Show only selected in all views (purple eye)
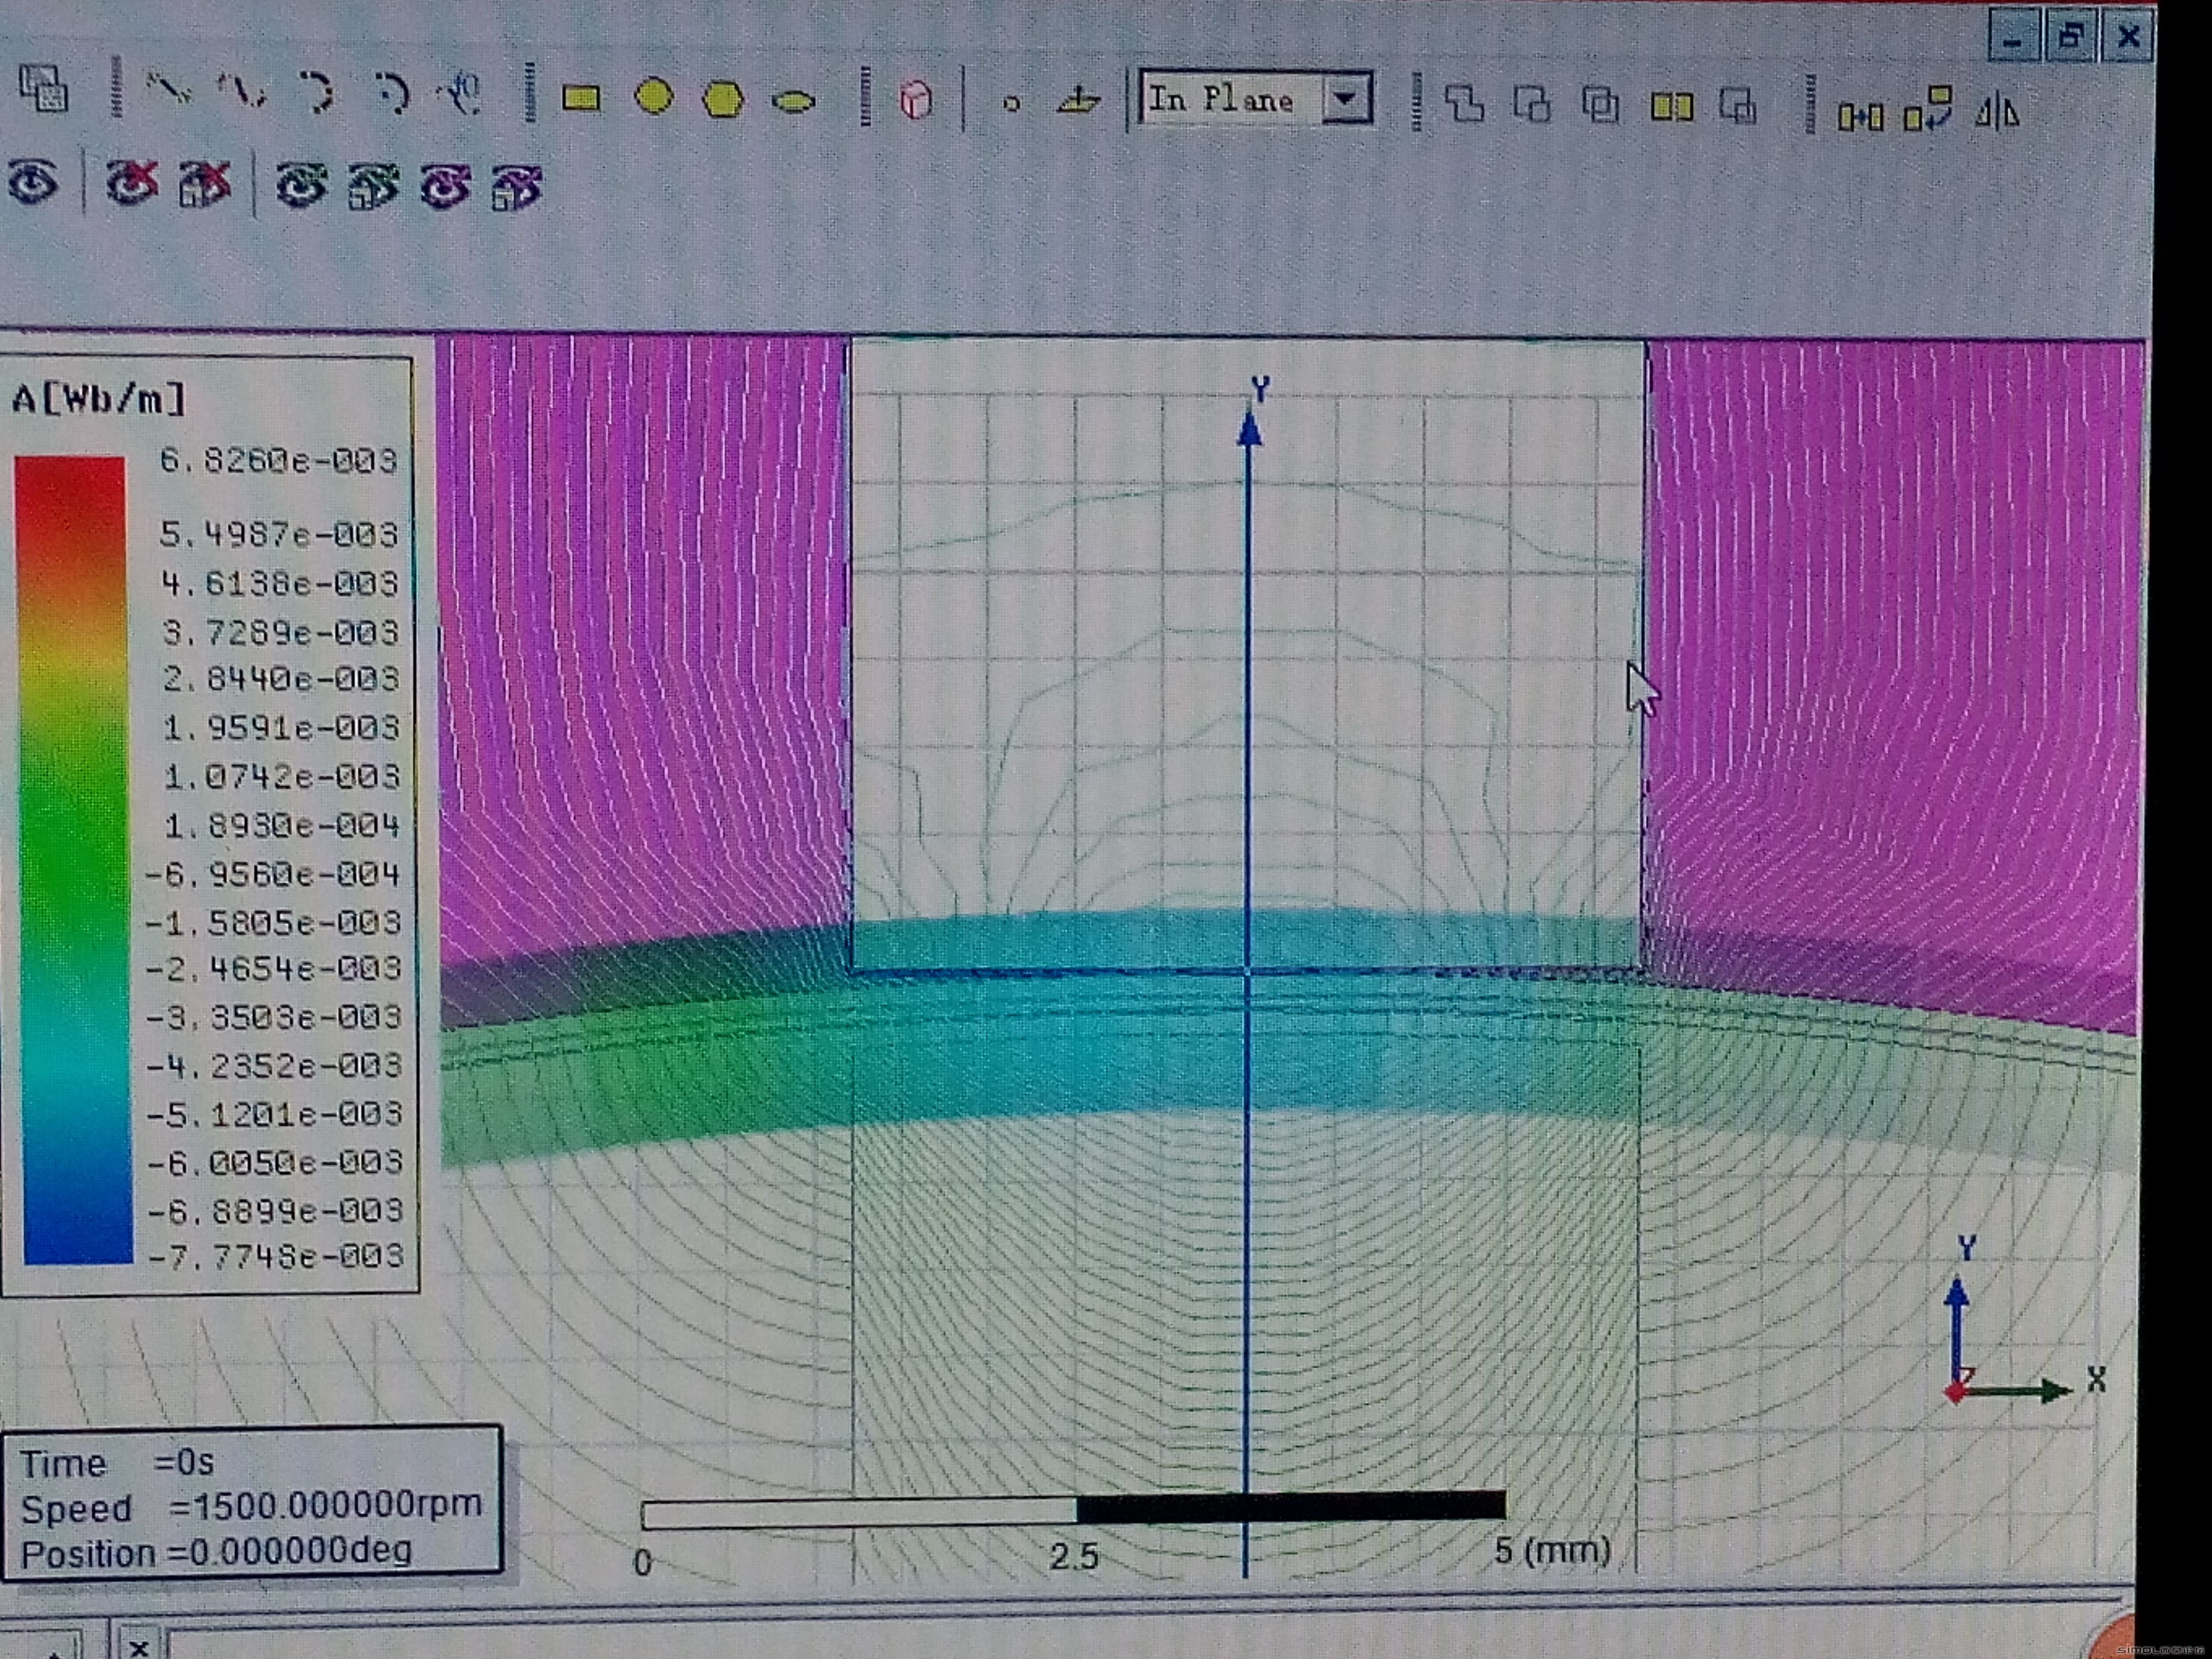This screenshot has height=1659, width=2212. pyautogui.click(x=517, y=187)
